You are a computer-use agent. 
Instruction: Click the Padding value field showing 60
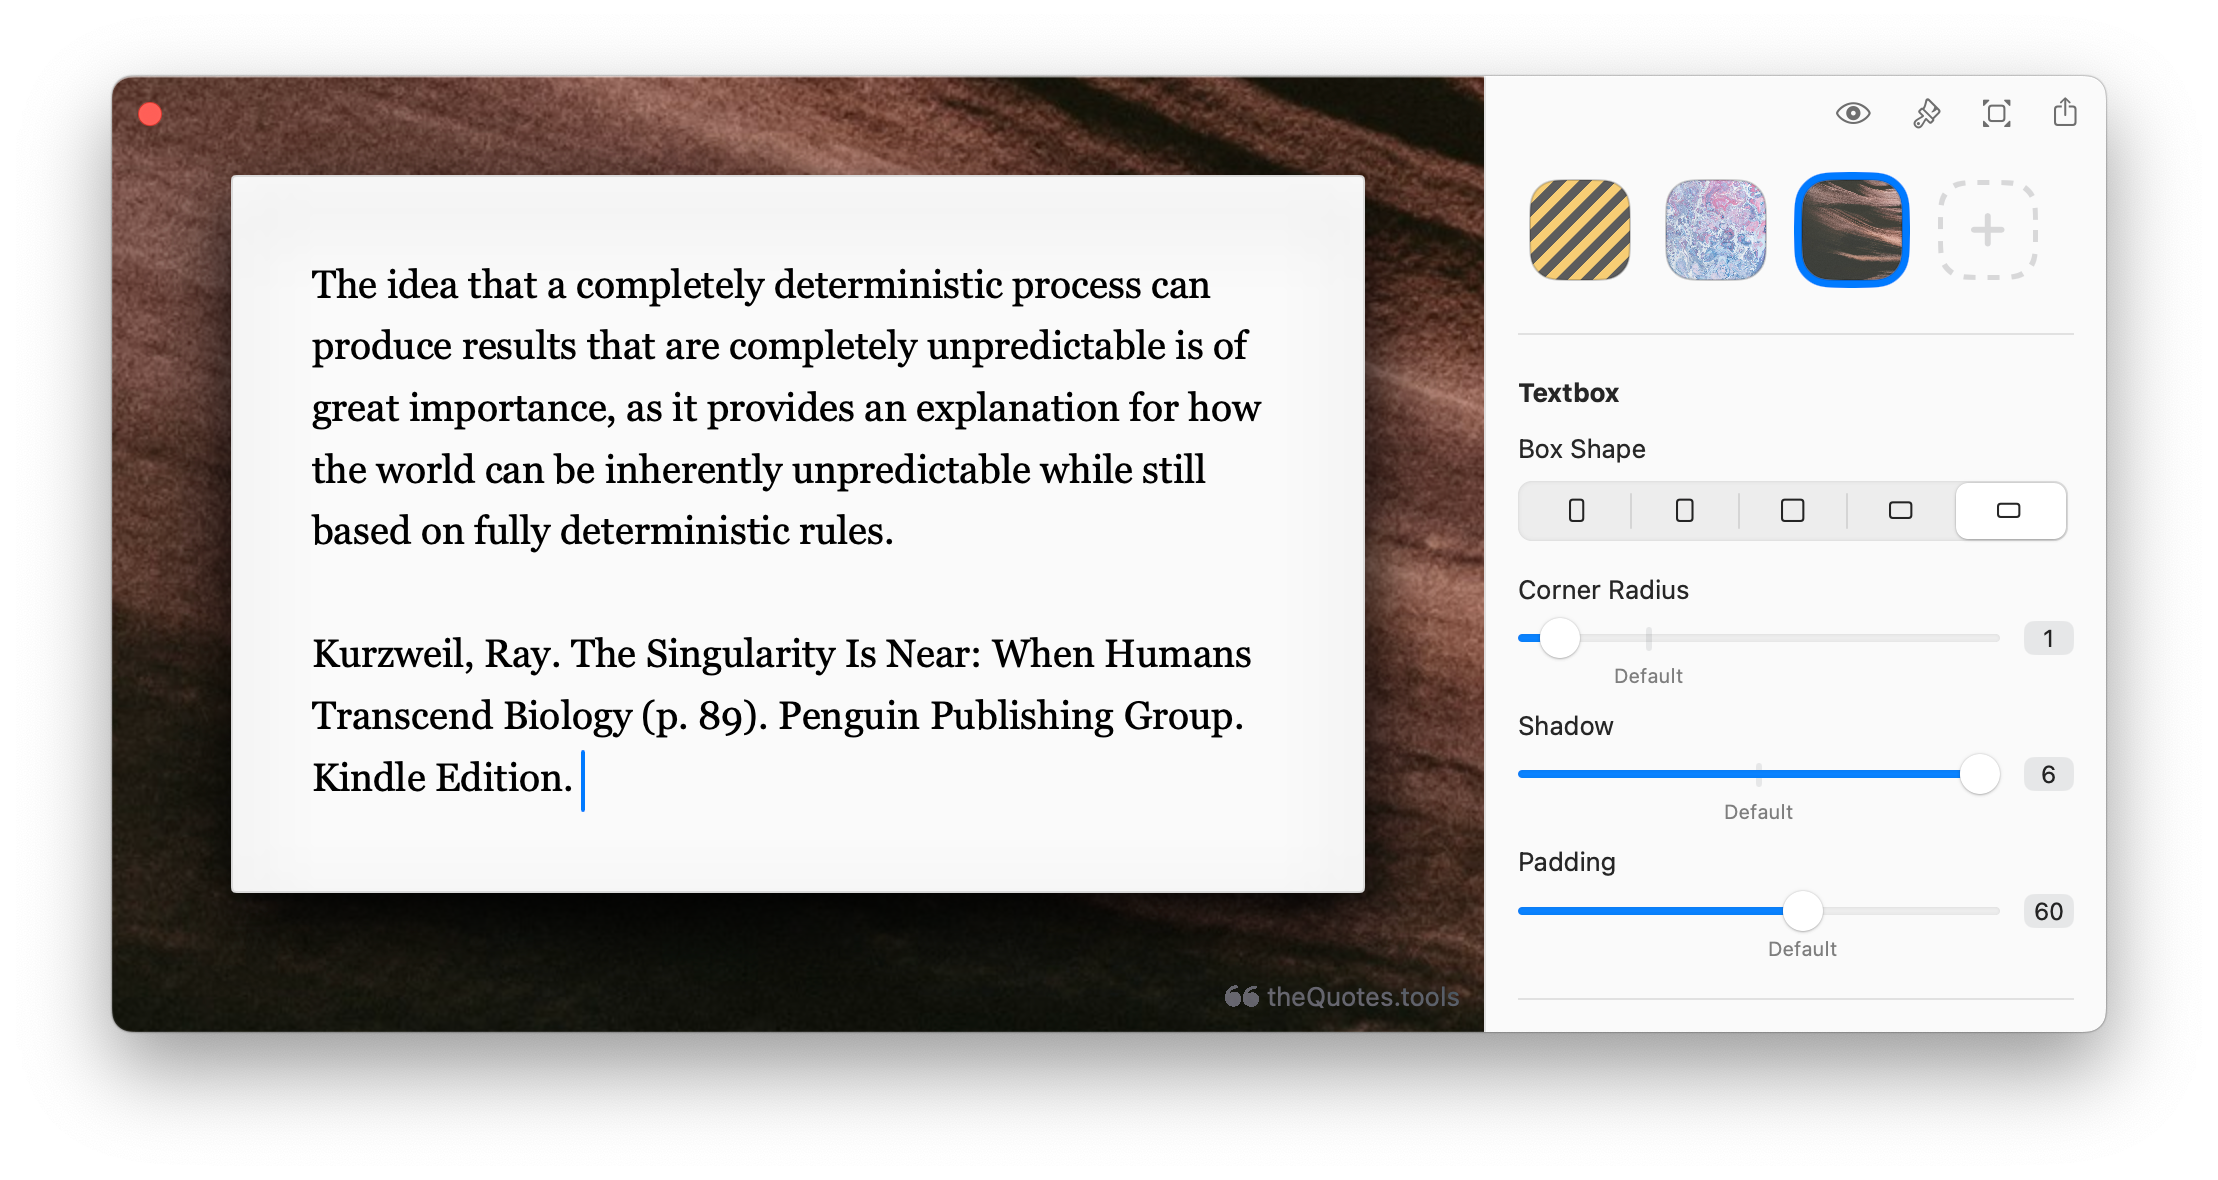pos(2047,911)
